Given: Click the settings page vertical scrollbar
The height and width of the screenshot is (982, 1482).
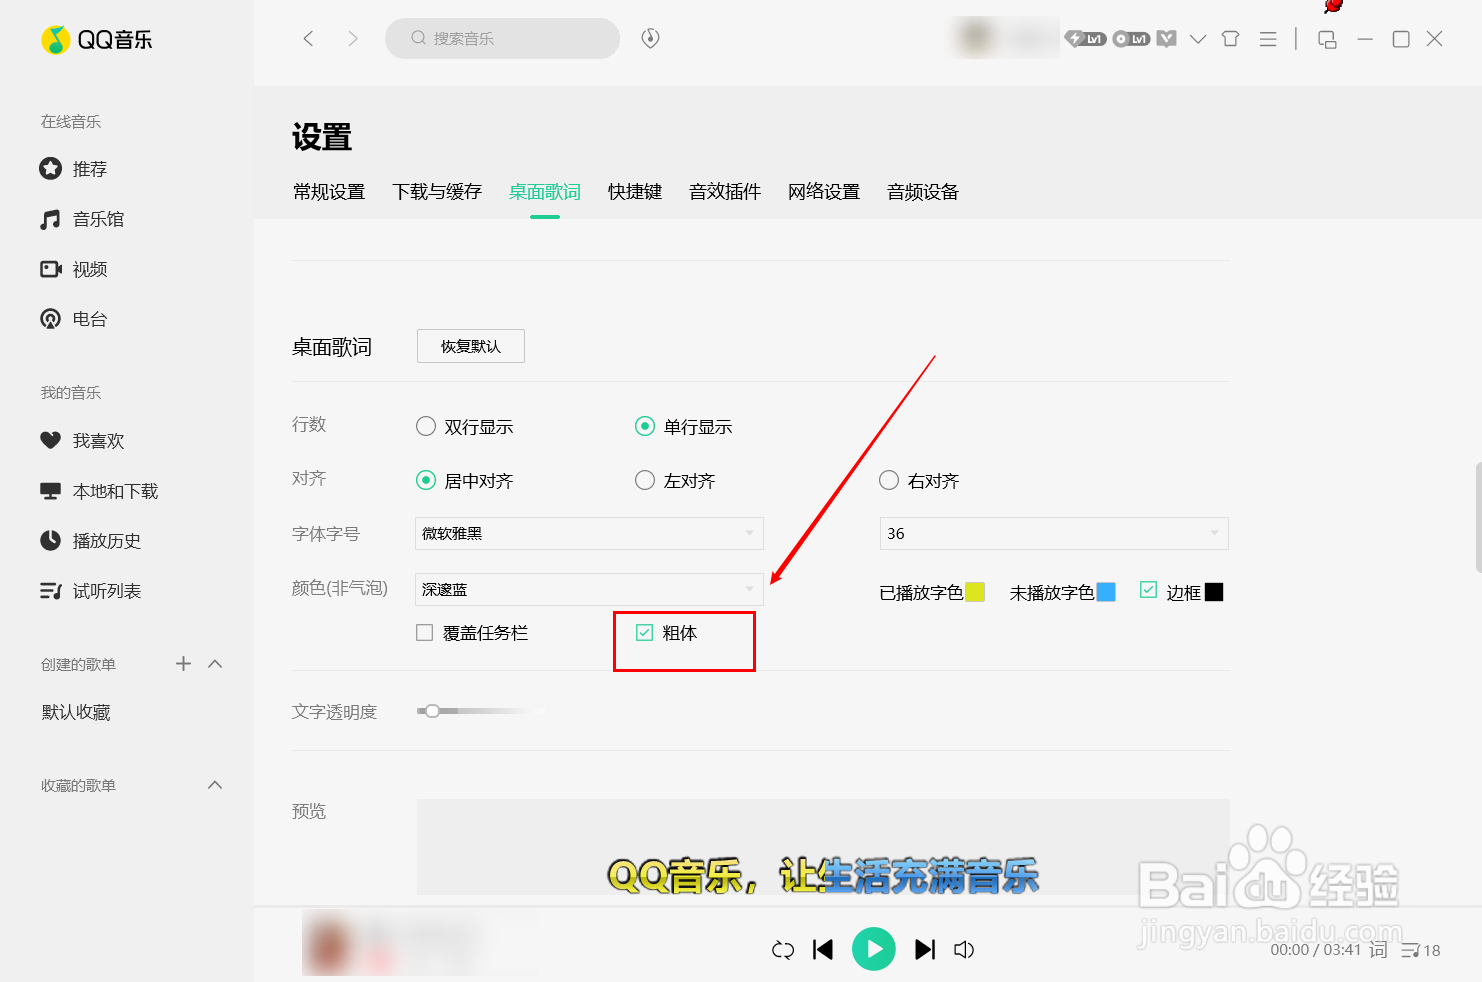Looking at the screenshot, I should click(1478, 517).
